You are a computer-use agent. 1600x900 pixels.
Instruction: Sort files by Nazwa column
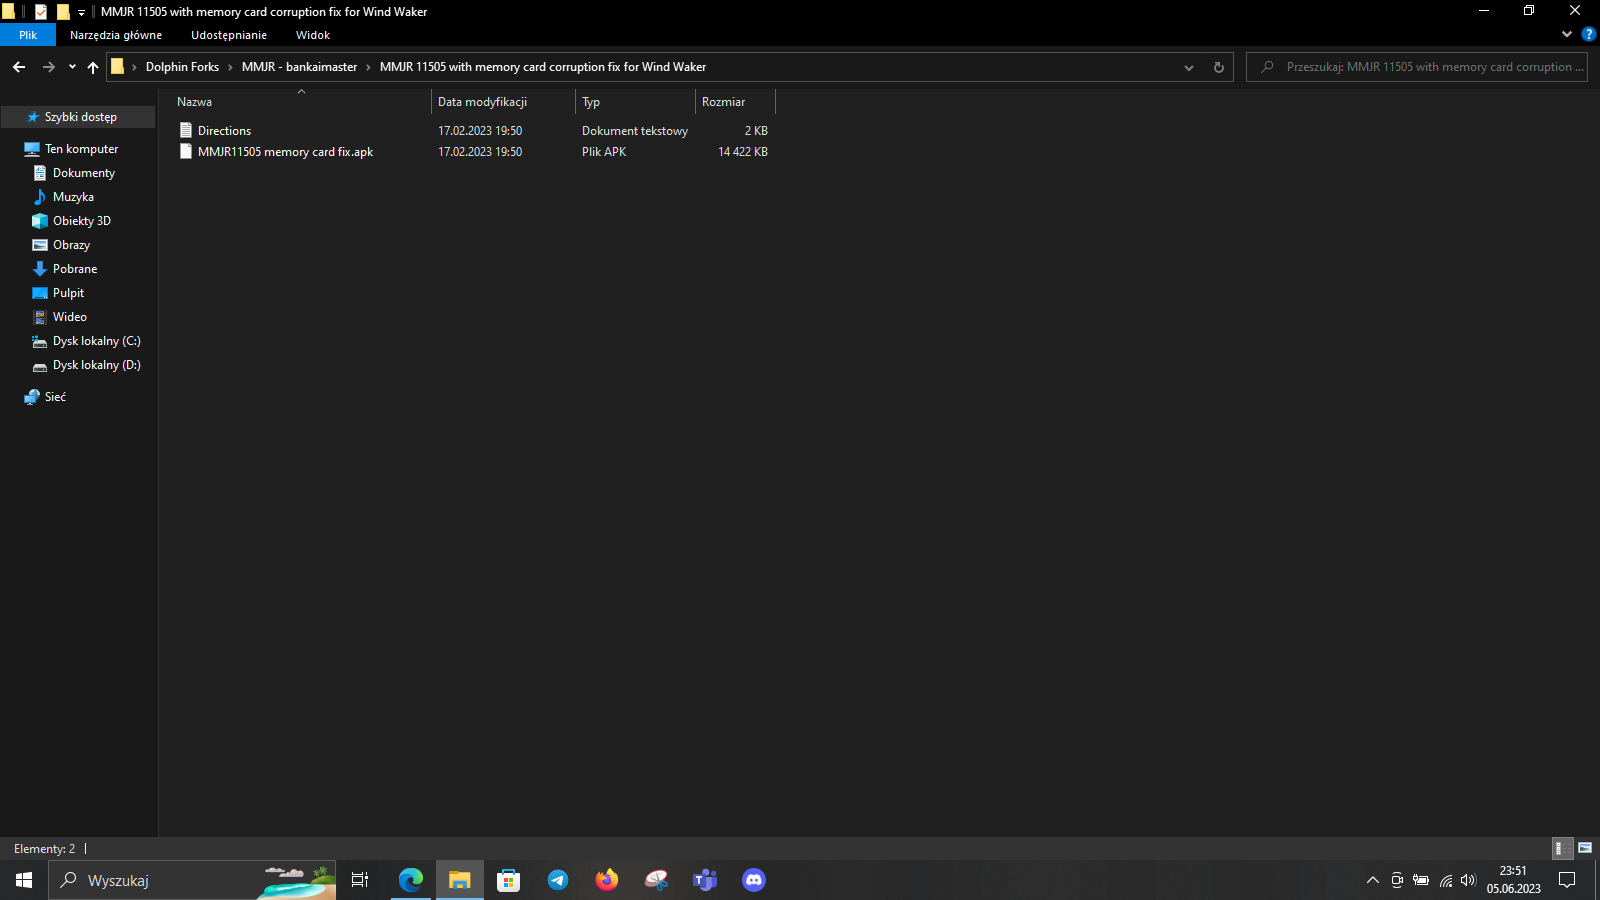click(x=301, y=102)
